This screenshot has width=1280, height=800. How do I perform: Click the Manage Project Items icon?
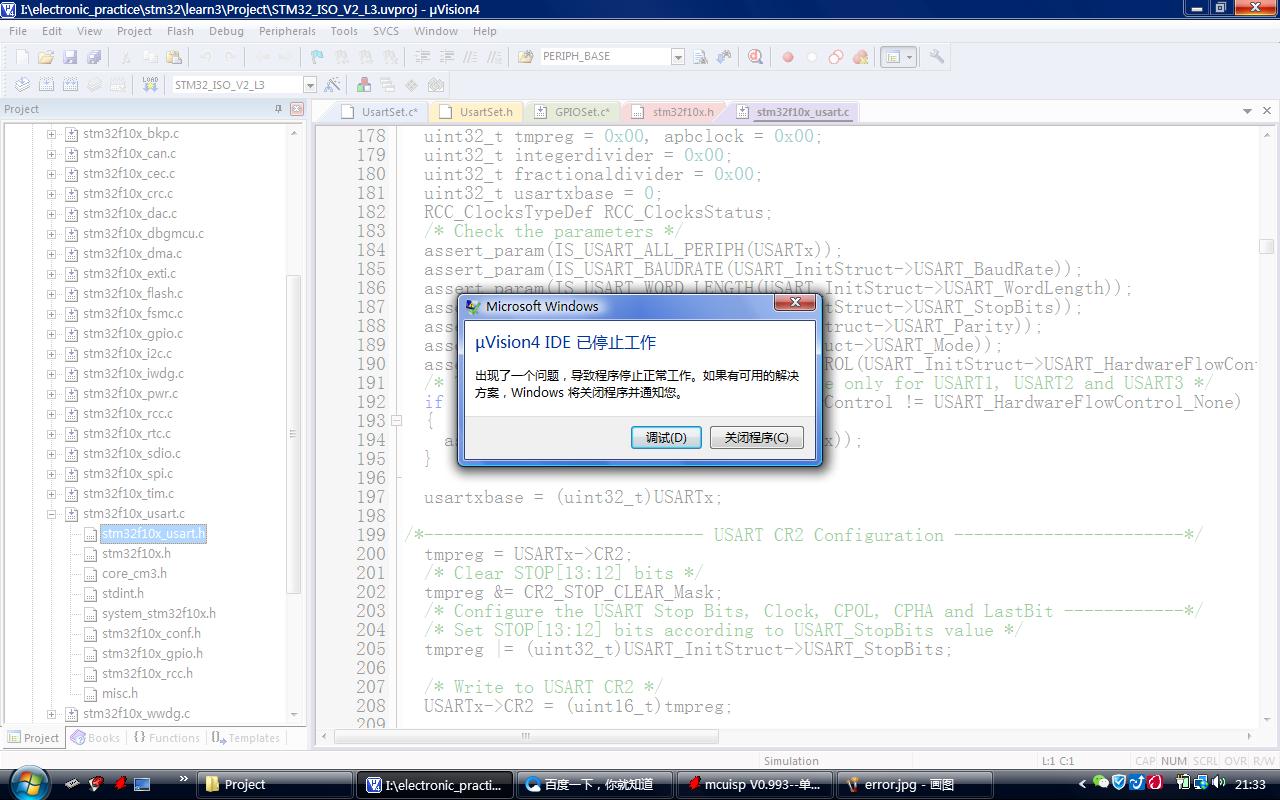364,85
